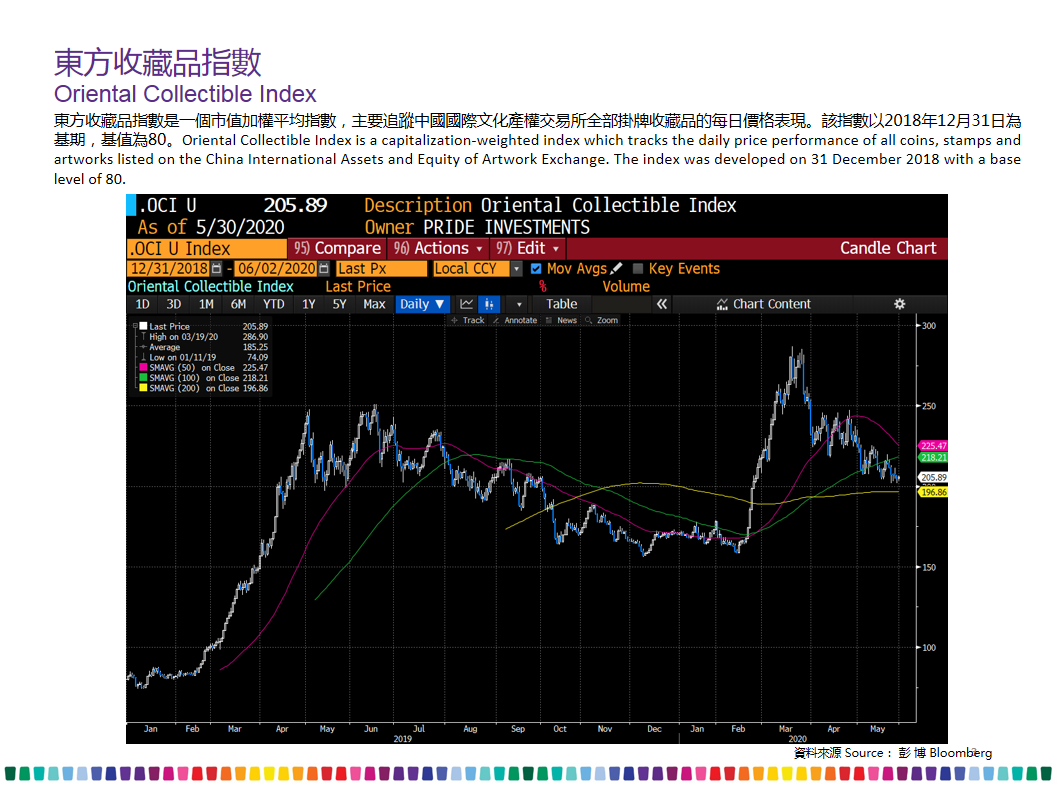Click the Last Px input field
The image size is (1059, 786).
pyautogui.click(x=382, y=269)
